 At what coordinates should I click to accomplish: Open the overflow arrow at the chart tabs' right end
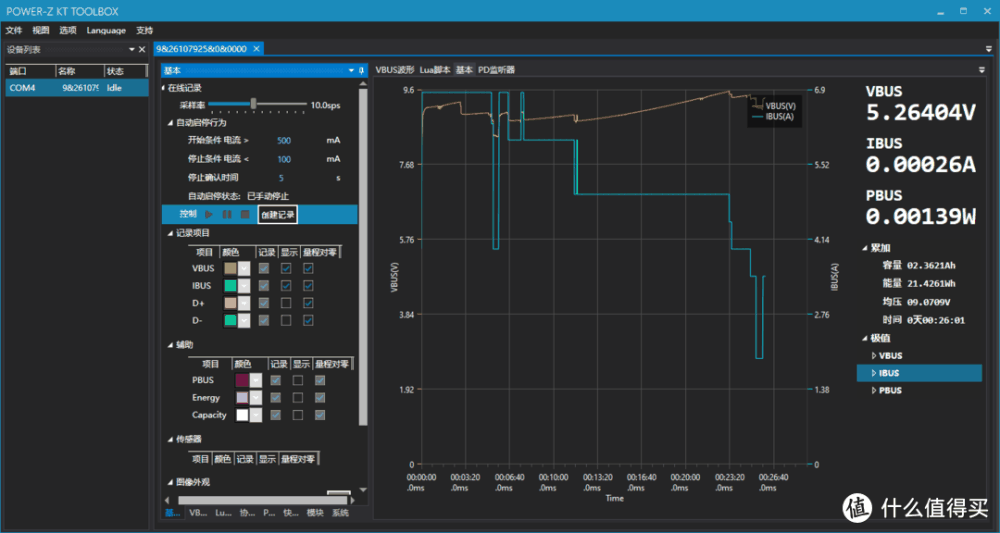click(x=982, y=70)
